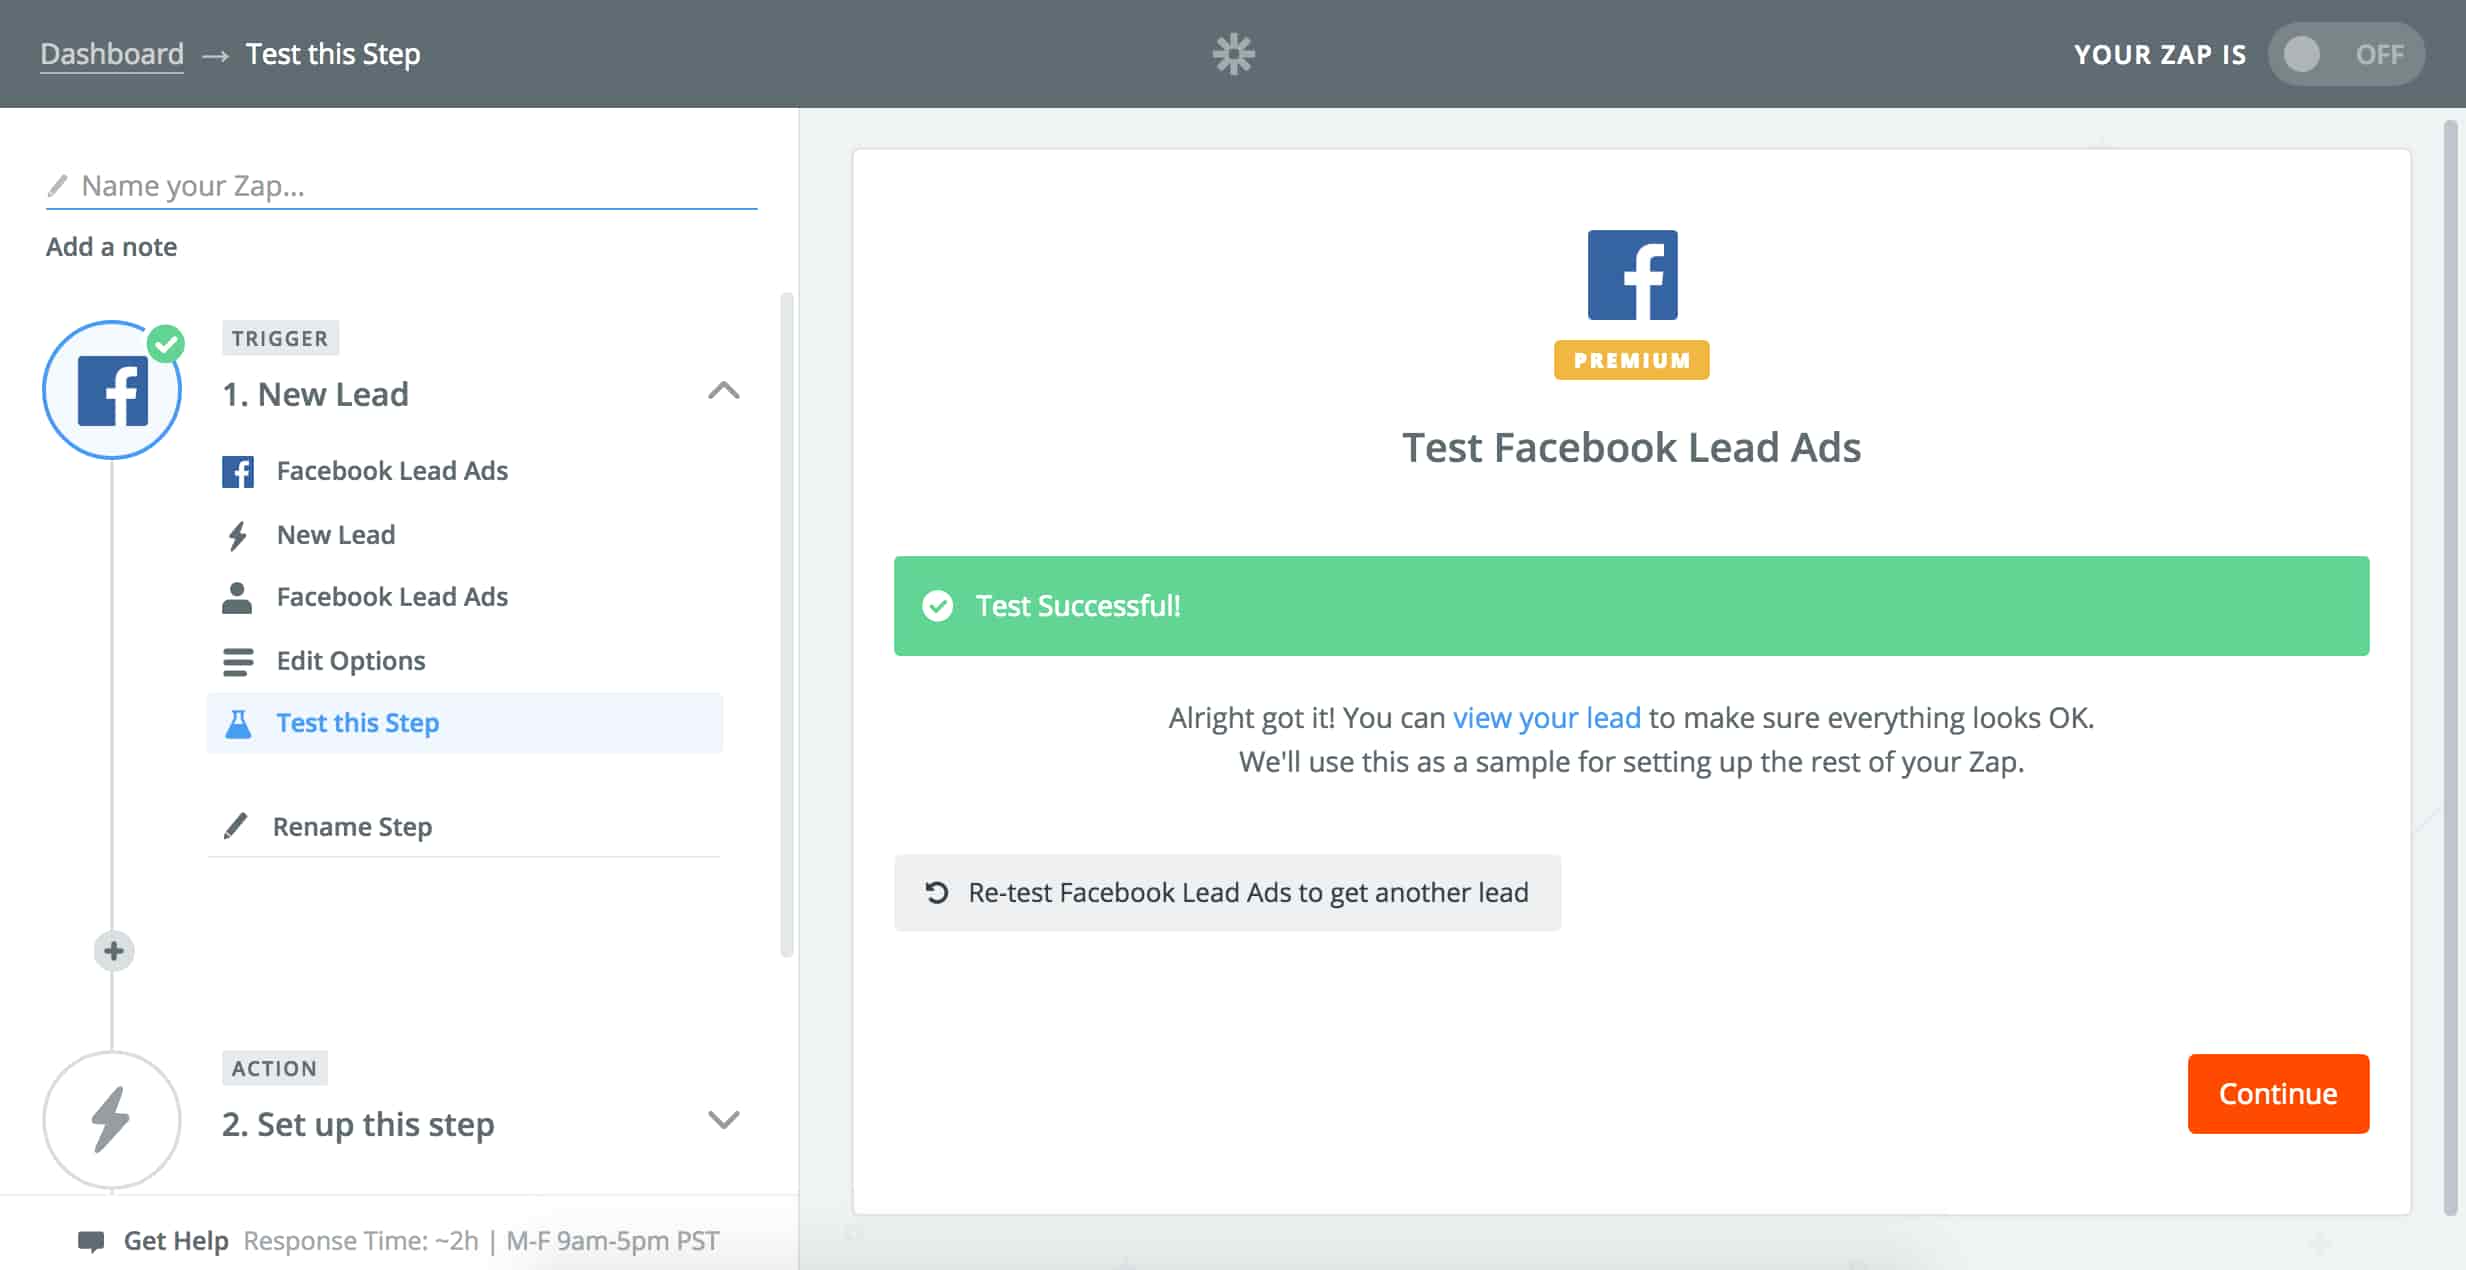Click 'Test this Step' breadcrumb text in header
The height and width of the screenshot is (1270, 2466).
click(x=333, y=54)
